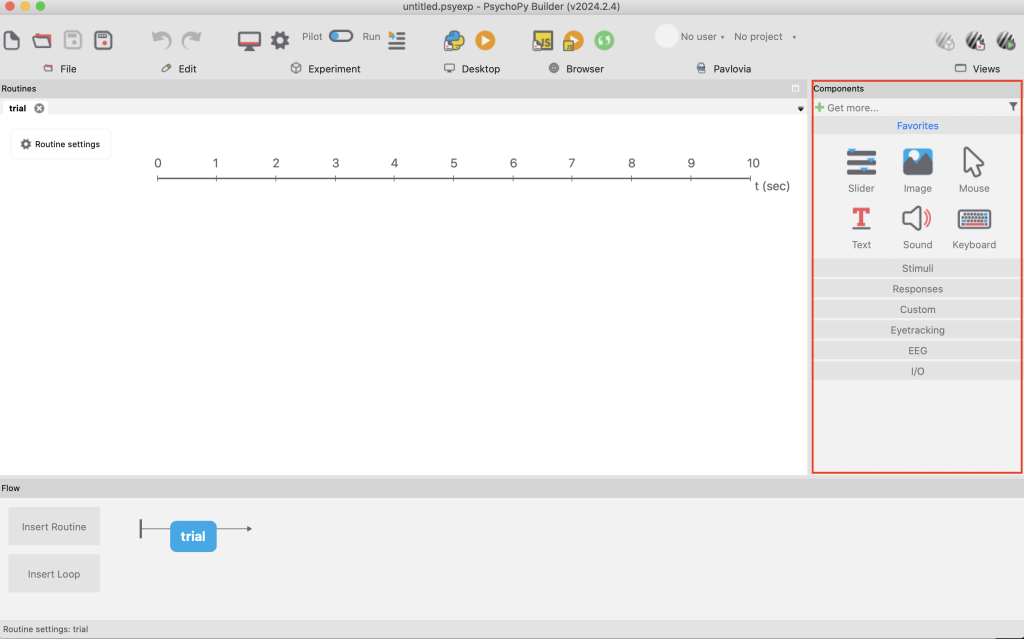1024x639 pixels.
Task: Compile experiment to Python script
Action: (454, 40)
